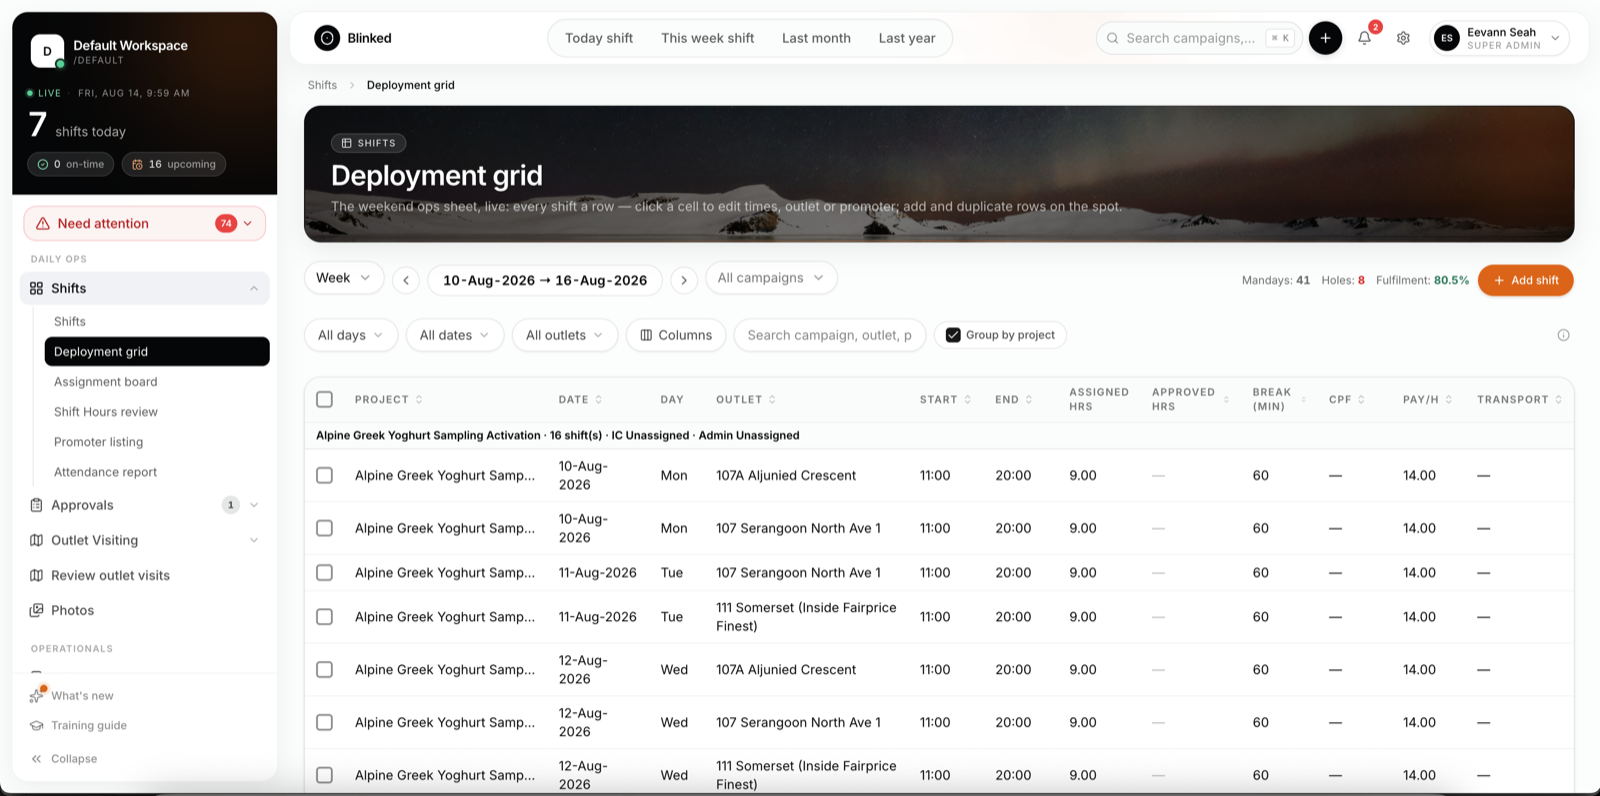Click the 74 attention count badge
Image resolution: width=1600 pixels, height=796 pixels.
226,224
